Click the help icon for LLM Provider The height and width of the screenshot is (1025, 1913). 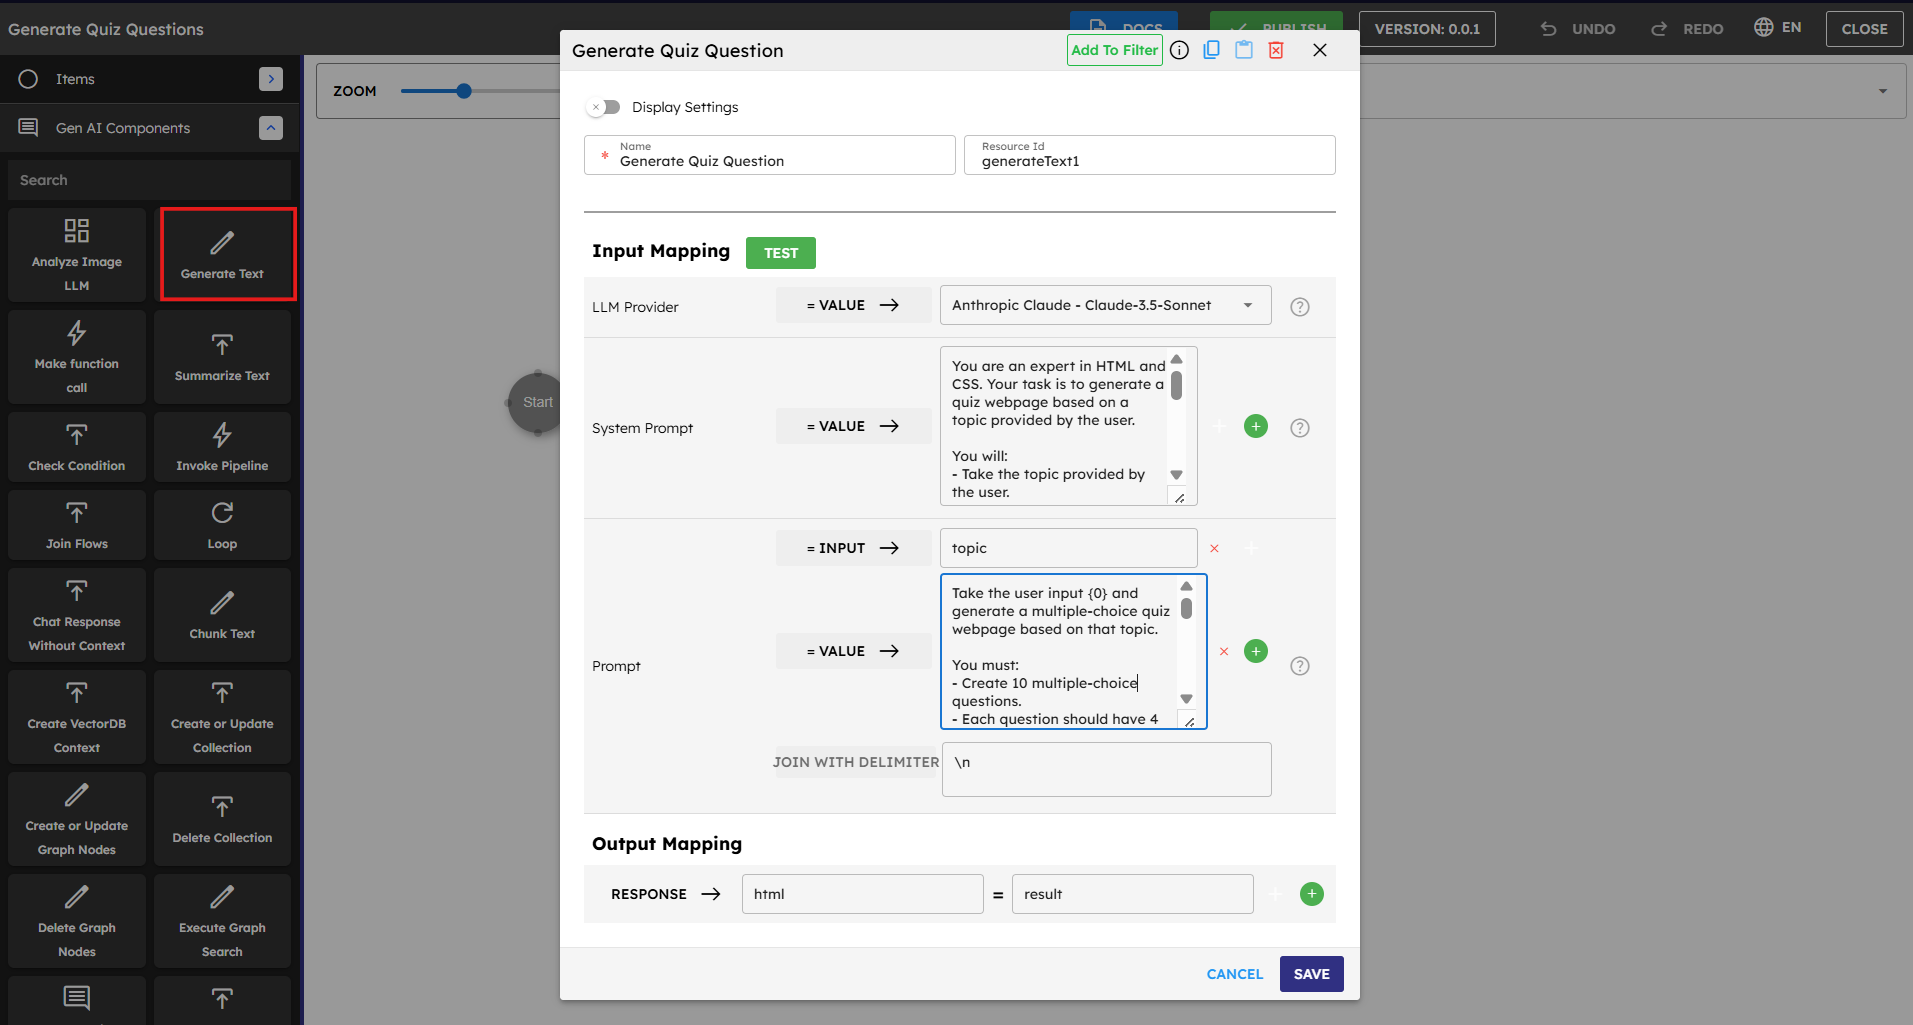pyautogui.click(x=1299, y=307)
